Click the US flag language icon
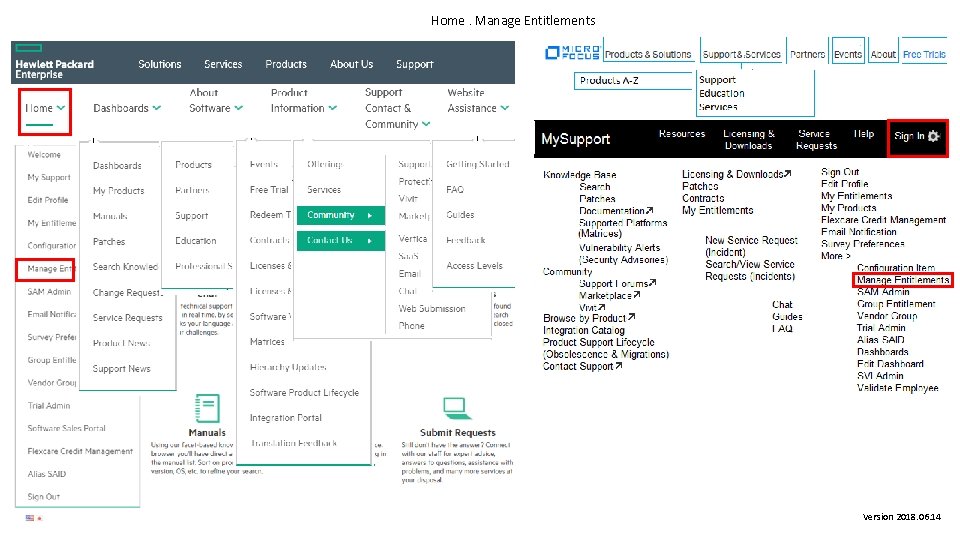960x540 pixels. [x=29, y=518]
